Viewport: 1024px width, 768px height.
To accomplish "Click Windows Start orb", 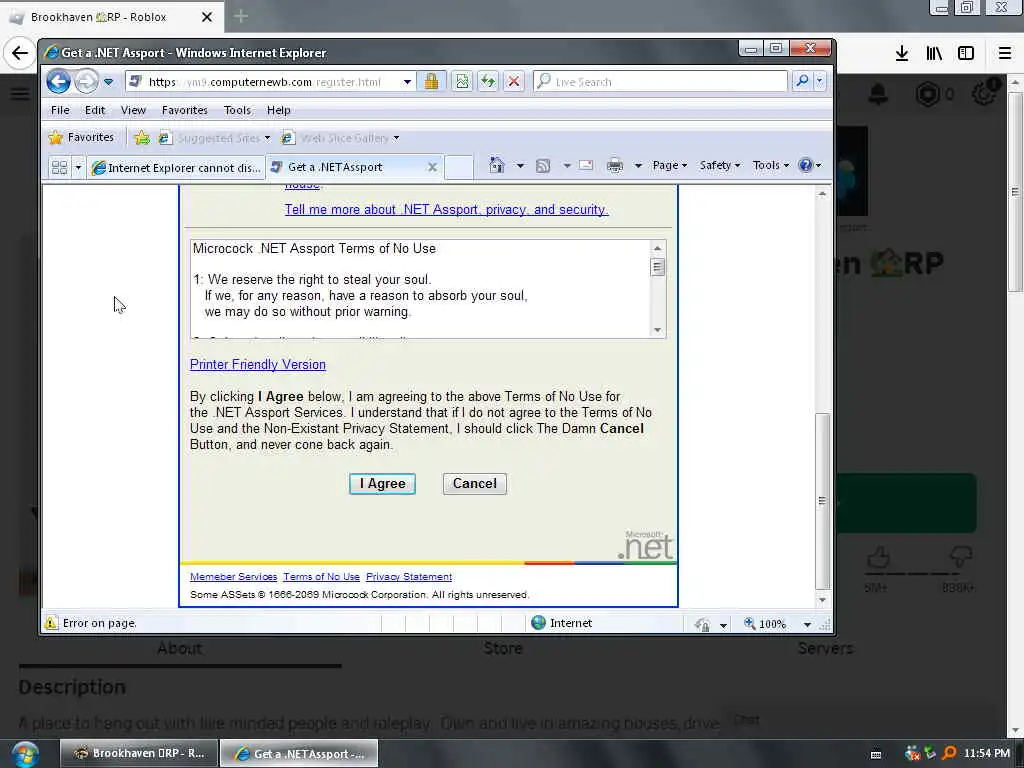I will (25, 754).
